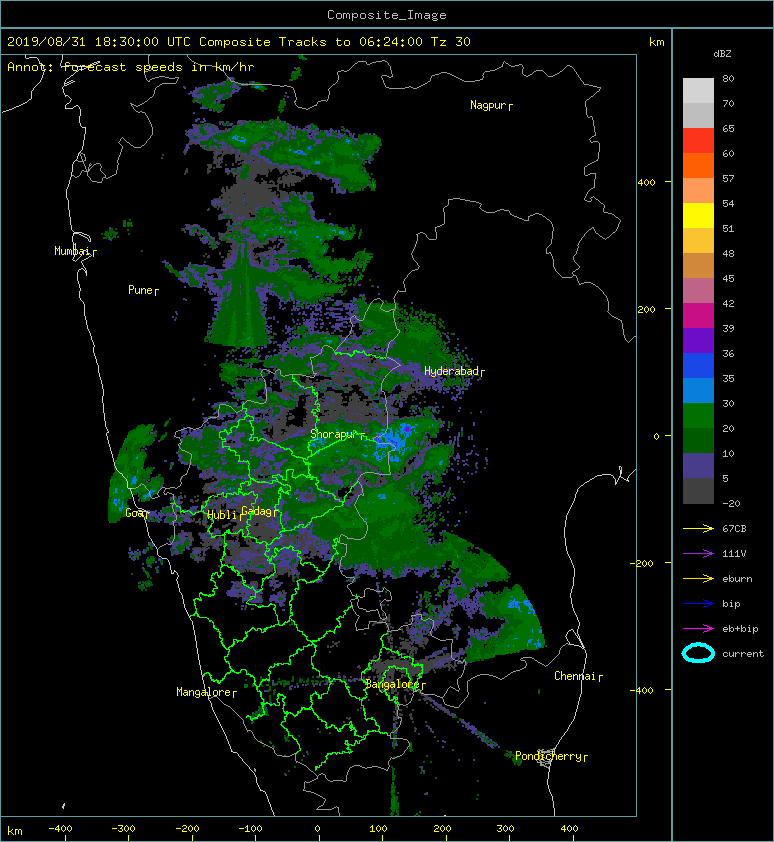The width and height of the screenshot is (774, 842).
Task: Click the 'Chennai' city label
Action: coord(578,677)
